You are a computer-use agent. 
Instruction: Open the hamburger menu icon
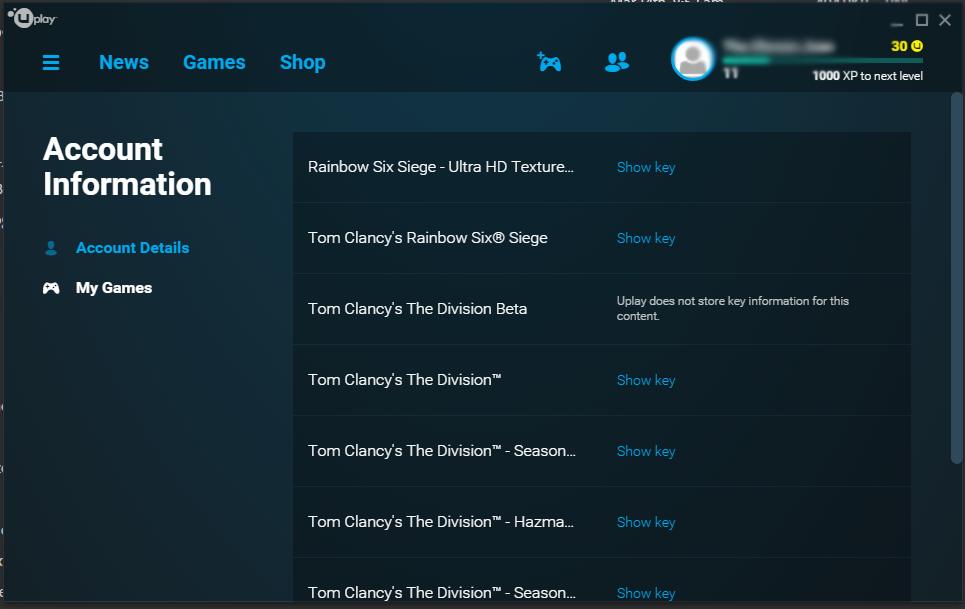click(x=51, y=62)
